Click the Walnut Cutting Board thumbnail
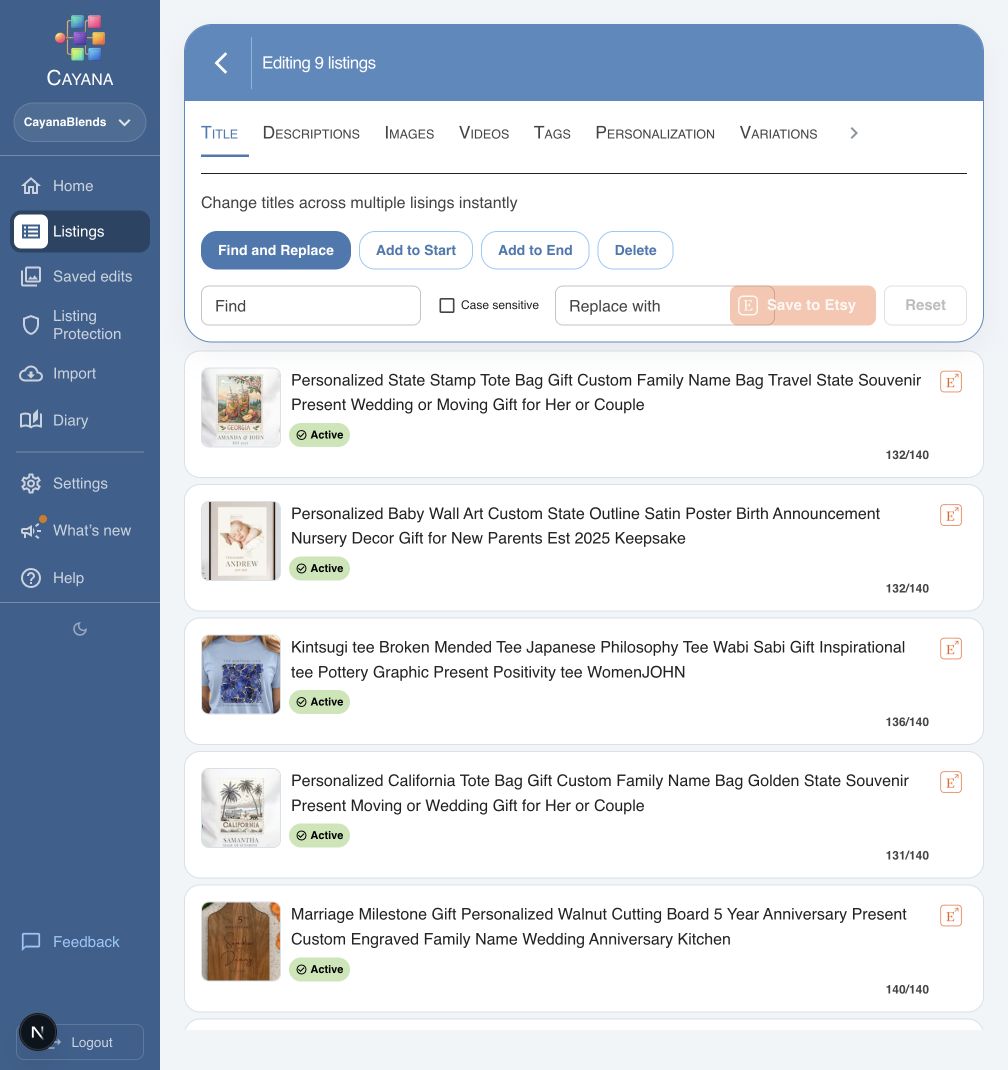Viewport: 1008px width, 1070px height. [241, 941]
